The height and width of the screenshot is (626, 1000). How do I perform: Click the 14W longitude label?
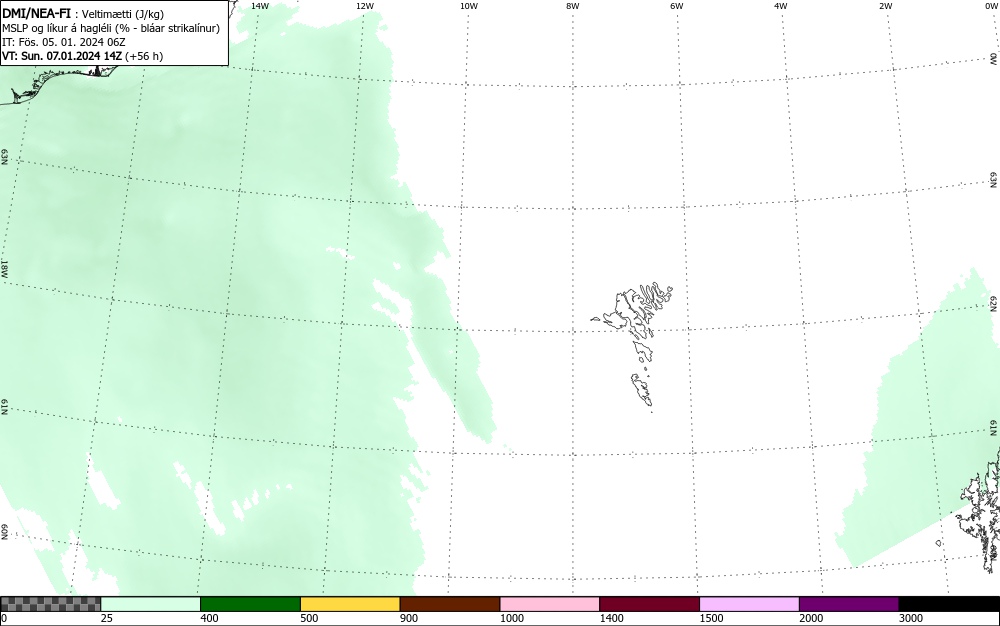[x=260, y=6]
